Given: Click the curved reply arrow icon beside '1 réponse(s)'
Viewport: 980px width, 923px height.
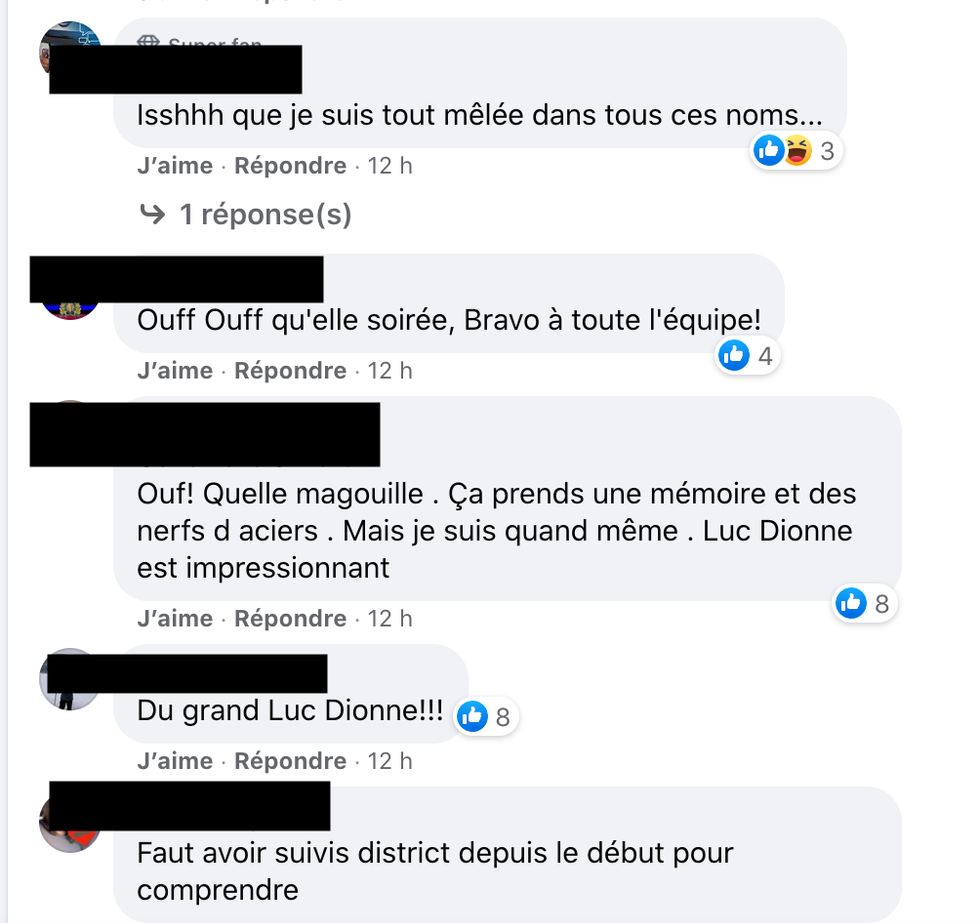Looking at the screenshot, I should pyautogui.click(x=152, y=214).
